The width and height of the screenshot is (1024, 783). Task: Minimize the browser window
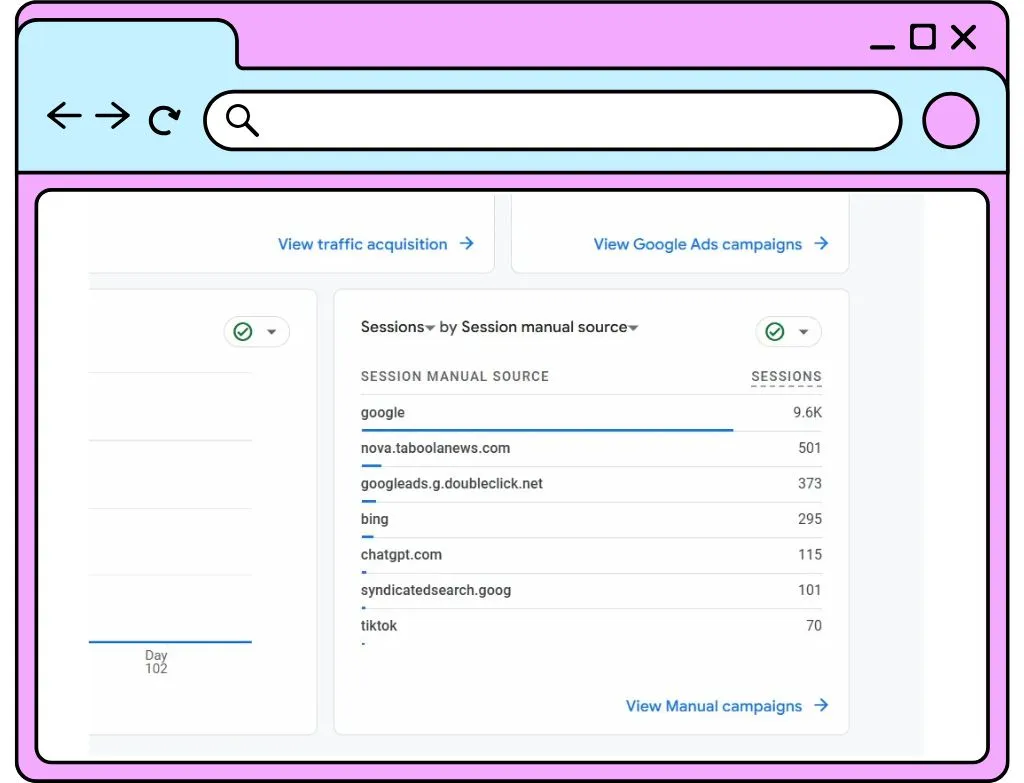[x=882, y=46]
